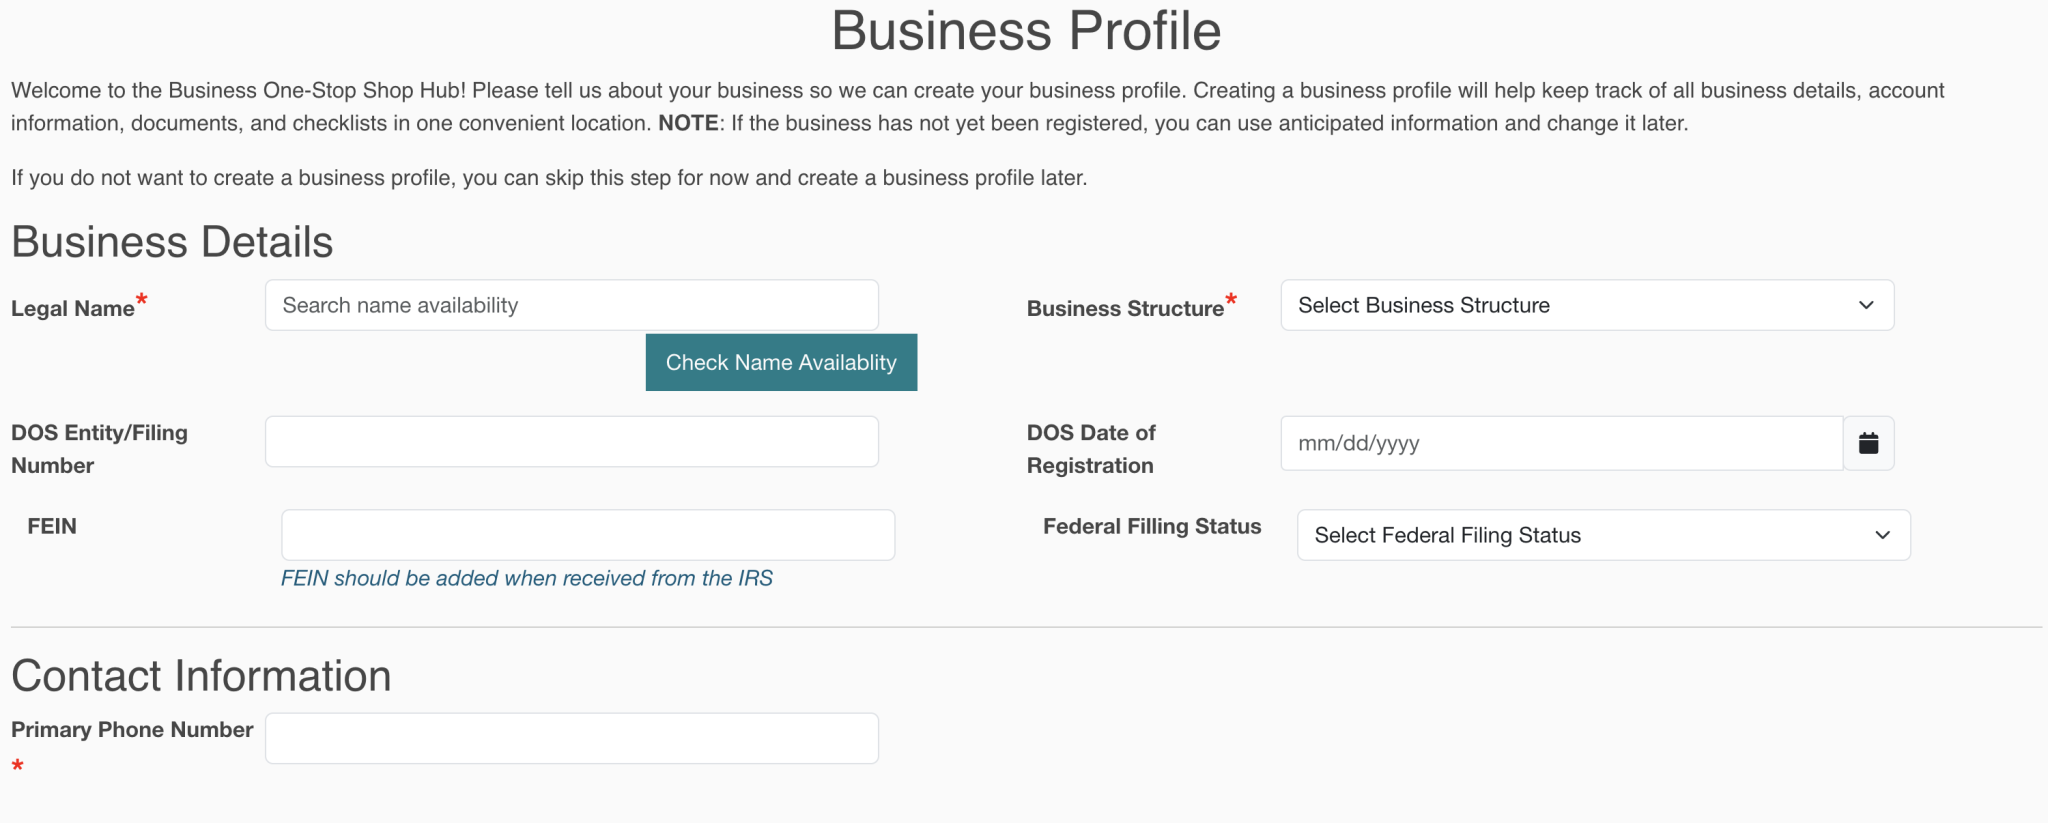Screen dimensions: 2048x823
Task: Click the Contact Information section heading
Action: 201,676
